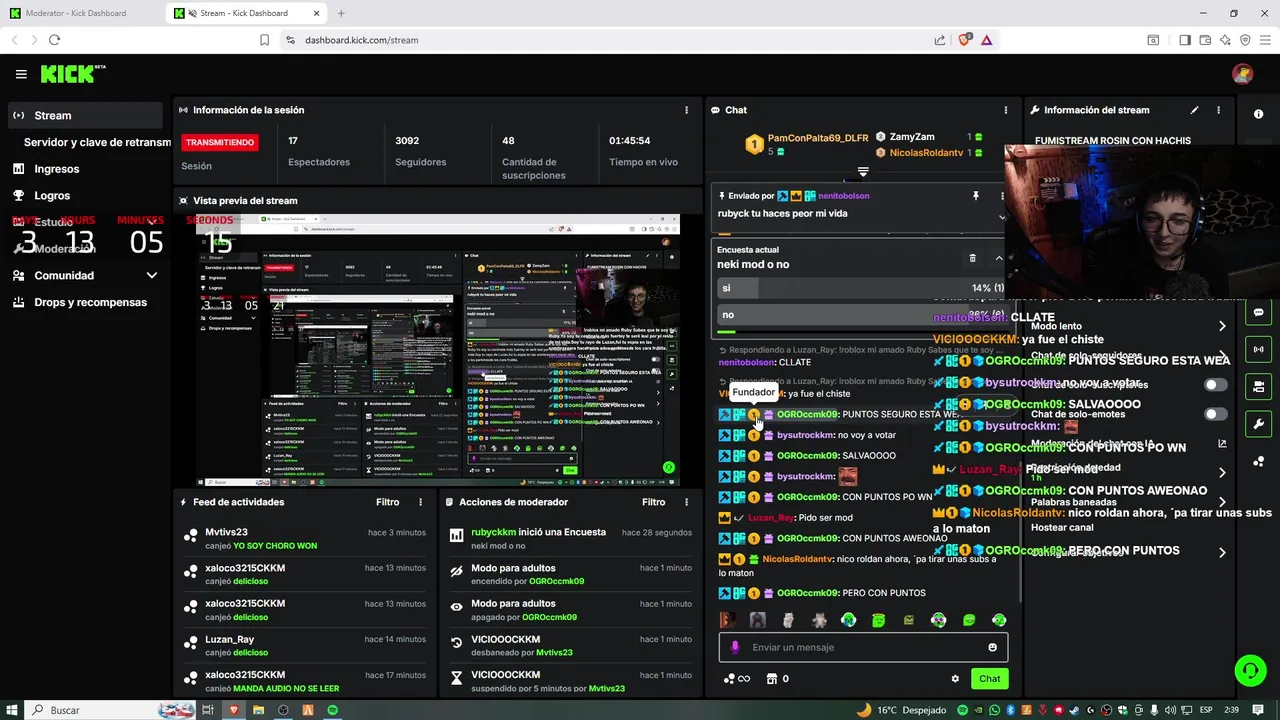Open Acciones de moderador three-dot menu
Viewport: 1280px width, 720px height.
pyautogui.click(x=686, y=502)
